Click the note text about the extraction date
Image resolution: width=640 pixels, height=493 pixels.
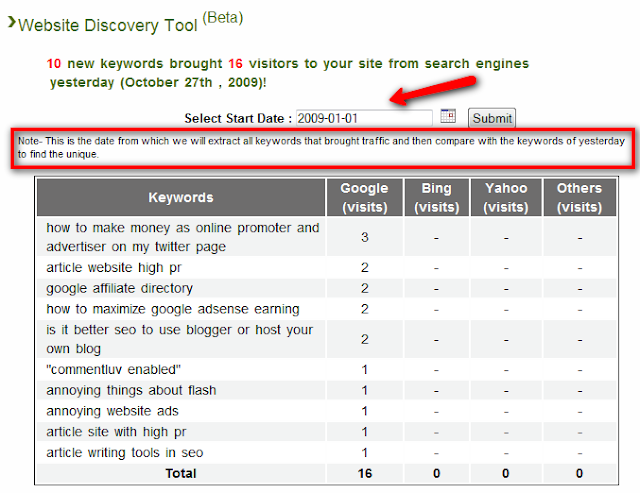321,148
